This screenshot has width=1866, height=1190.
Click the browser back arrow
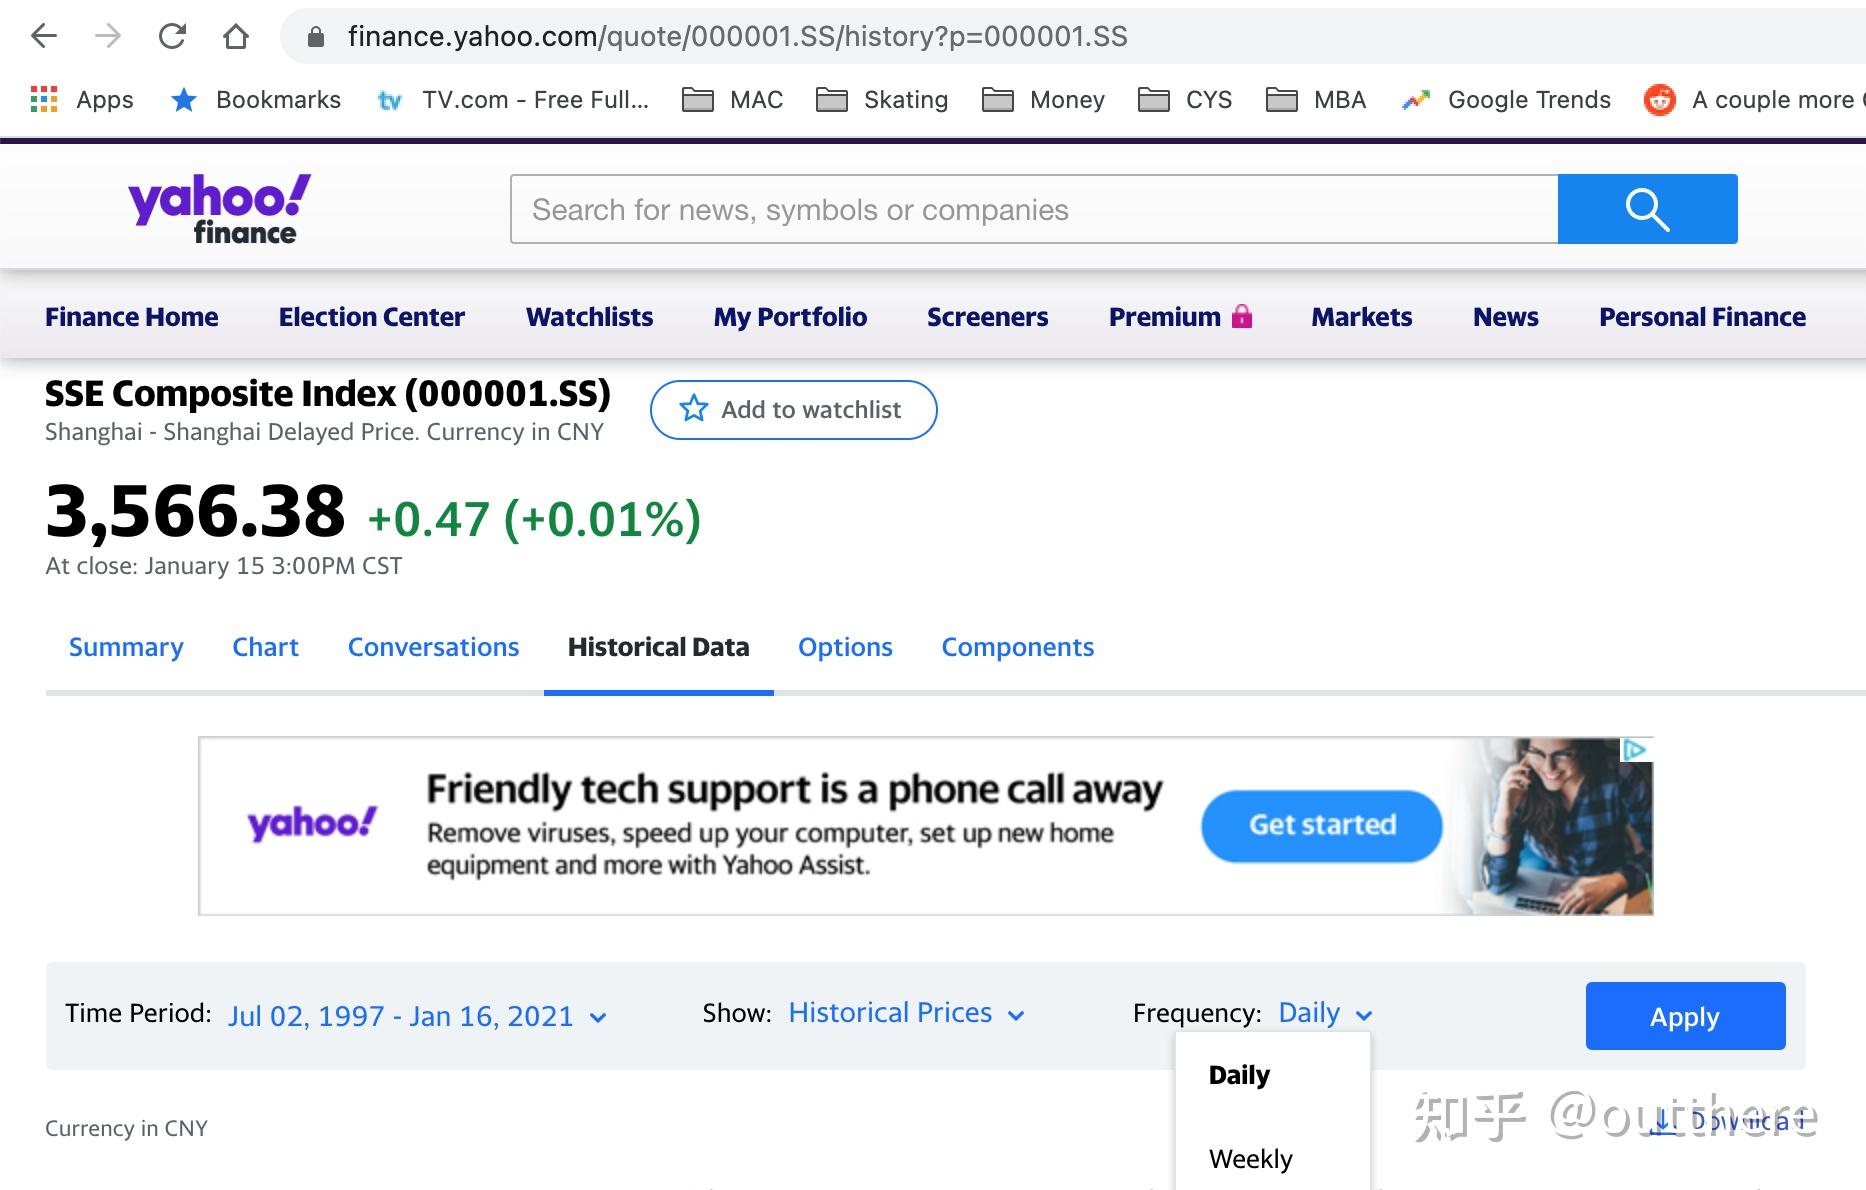[44, 37]
